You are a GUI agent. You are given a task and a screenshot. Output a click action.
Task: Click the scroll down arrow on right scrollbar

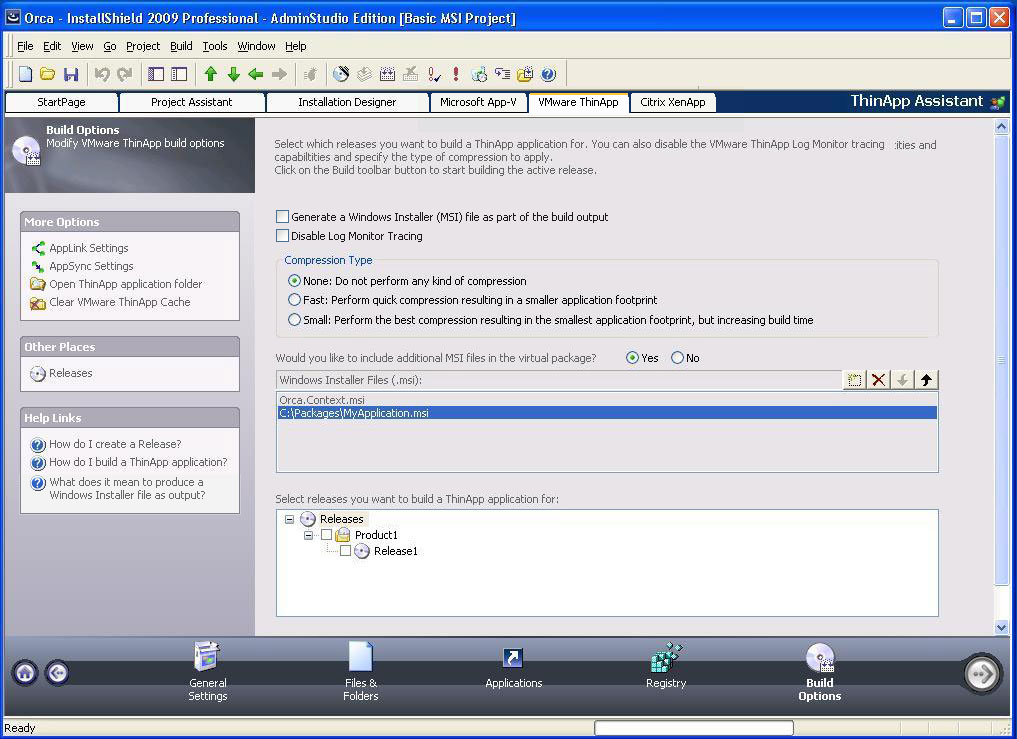[1002, 627]
